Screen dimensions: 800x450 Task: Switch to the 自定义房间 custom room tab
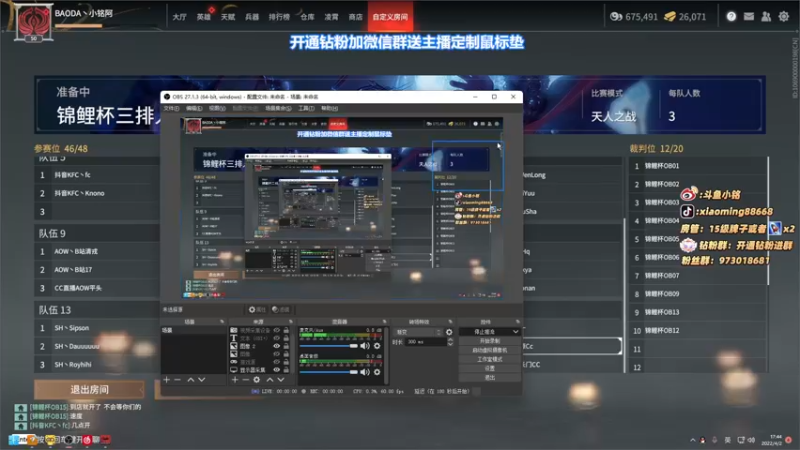click(390, 17)
